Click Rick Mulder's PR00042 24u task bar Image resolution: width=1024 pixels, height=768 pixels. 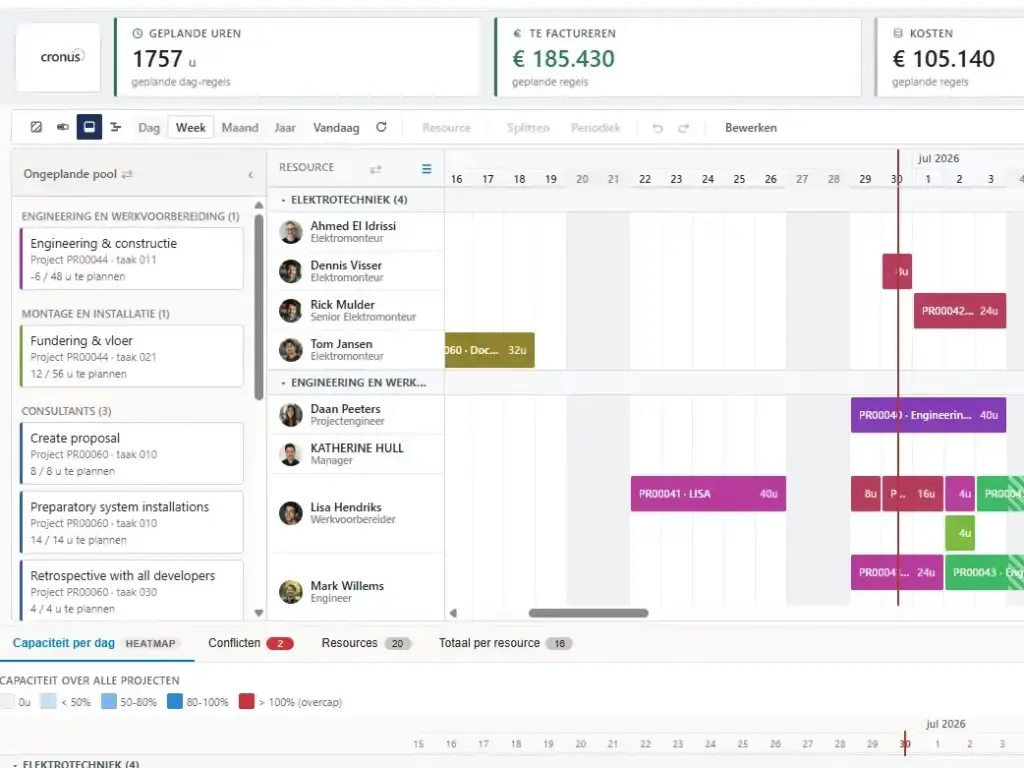click(959, 311)
